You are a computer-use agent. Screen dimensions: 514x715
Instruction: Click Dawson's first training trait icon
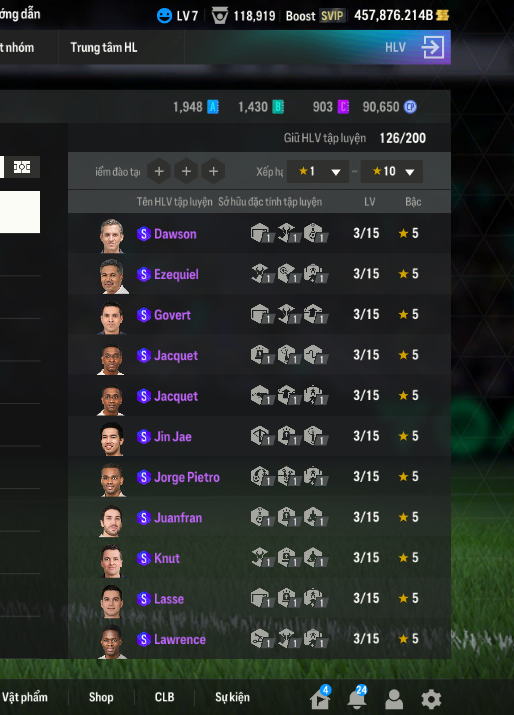(x=261, y=233)
